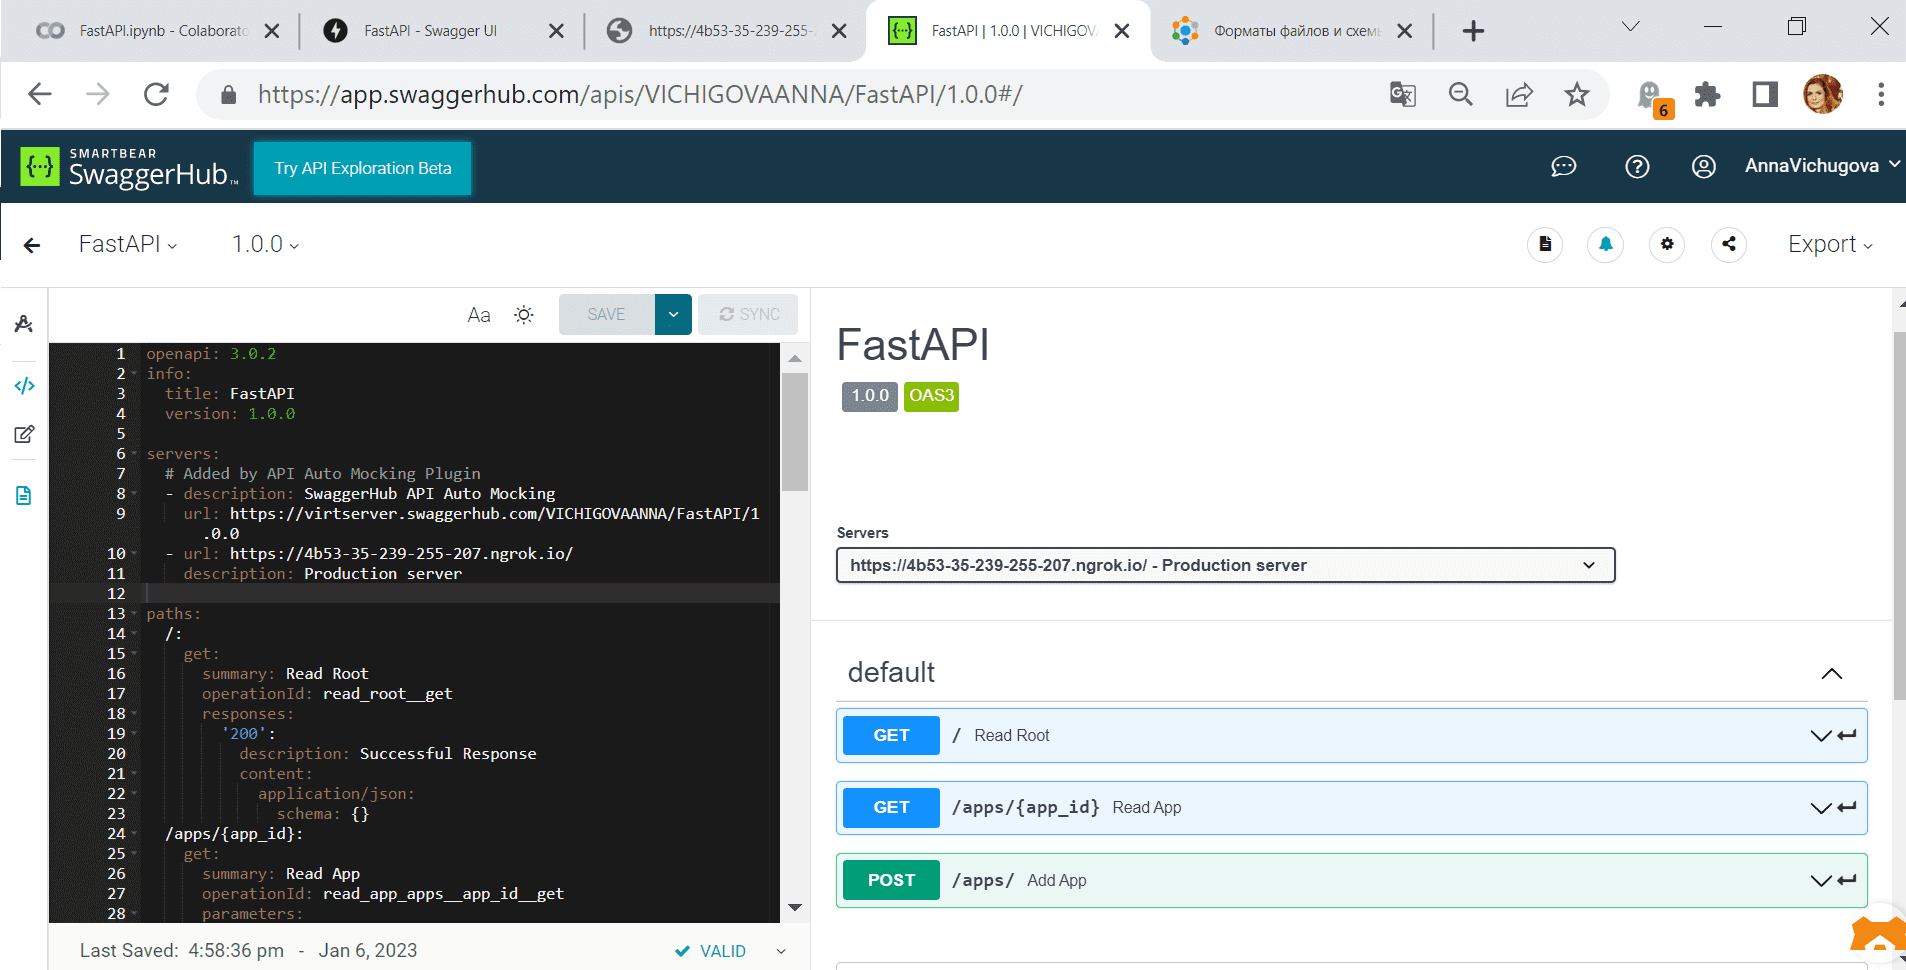Click the Try API Exploration Beta button

point(362,168)
